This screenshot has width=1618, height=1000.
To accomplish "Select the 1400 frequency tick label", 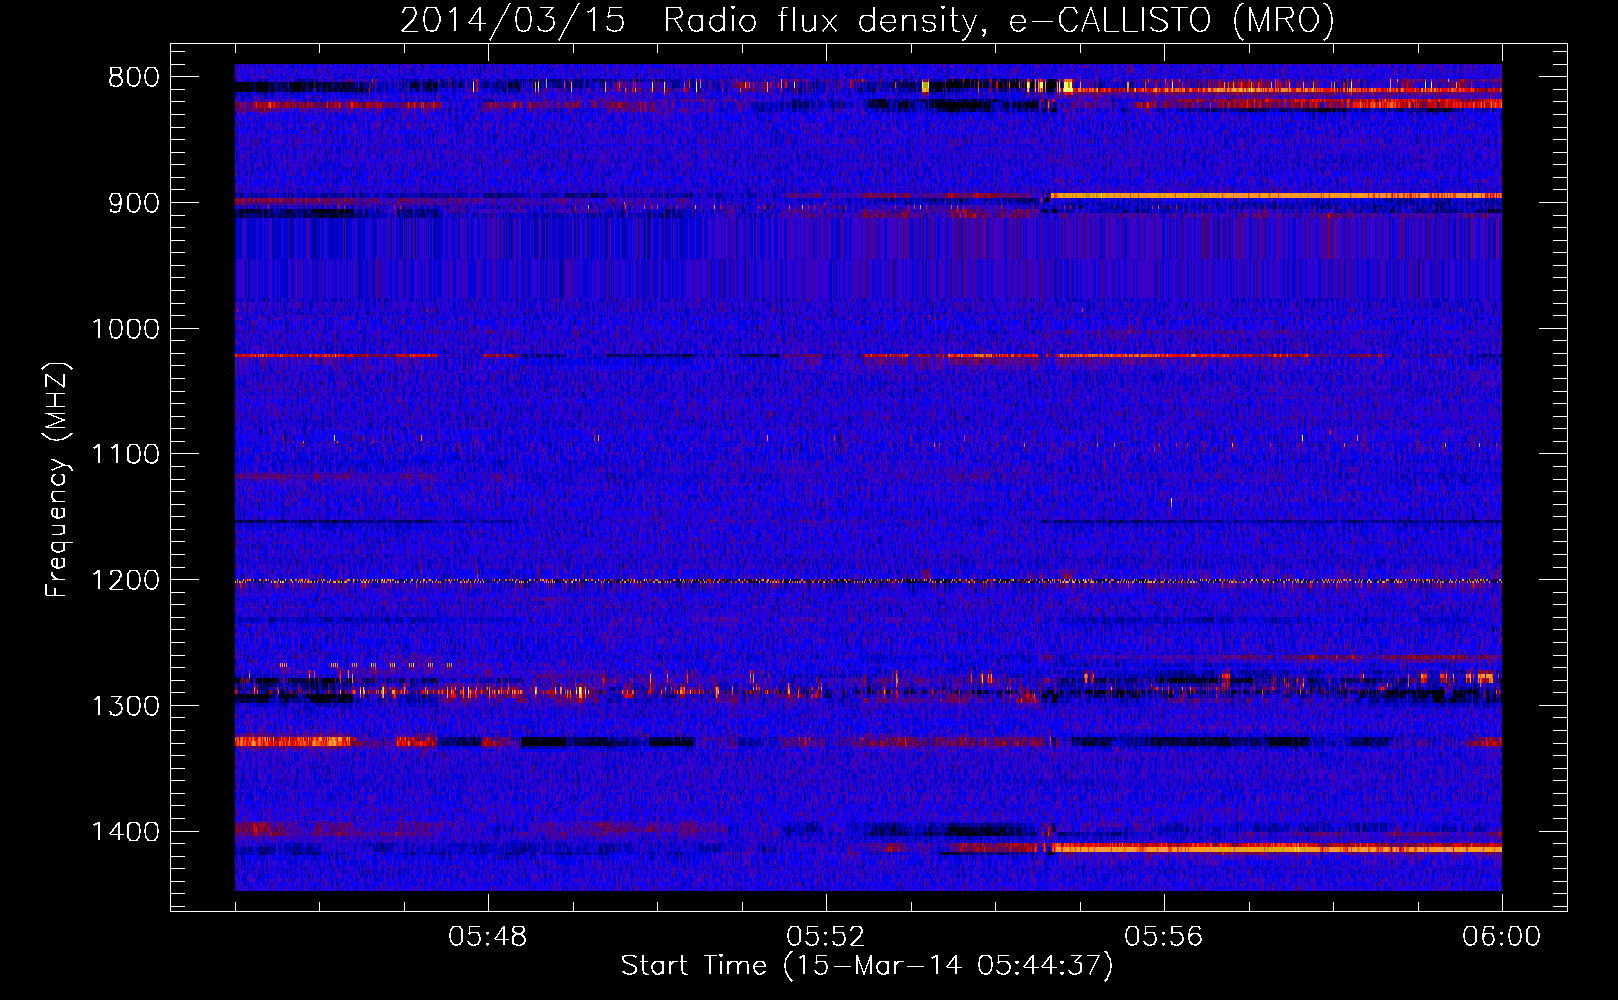I will pos(126,832).
